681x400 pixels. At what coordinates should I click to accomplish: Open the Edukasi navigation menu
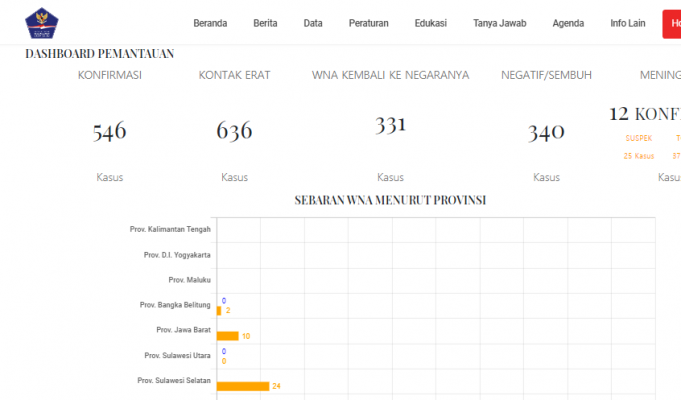pos(430,23)
